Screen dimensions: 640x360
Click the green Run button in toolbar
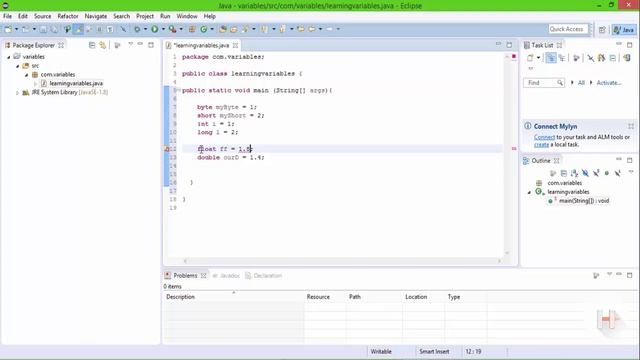pos(155,29)
